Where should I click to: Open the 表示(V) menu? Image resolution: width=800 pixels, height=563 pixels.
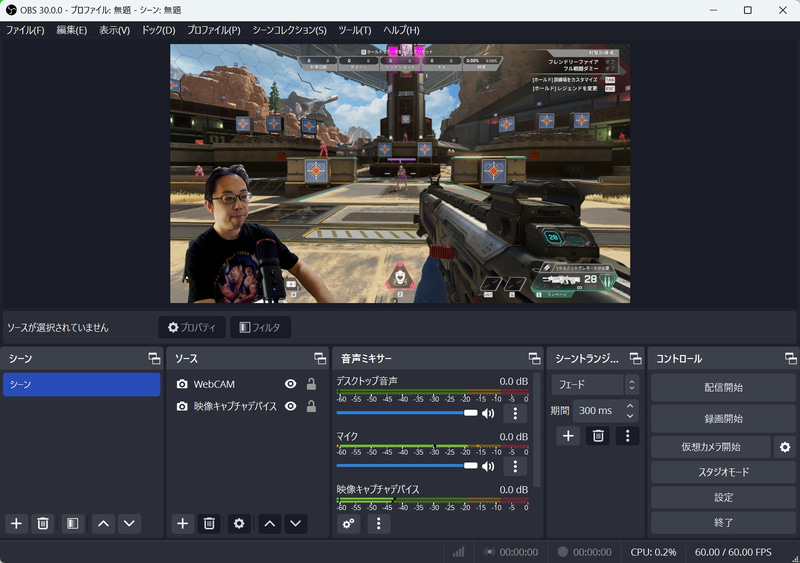click(114, 30)
